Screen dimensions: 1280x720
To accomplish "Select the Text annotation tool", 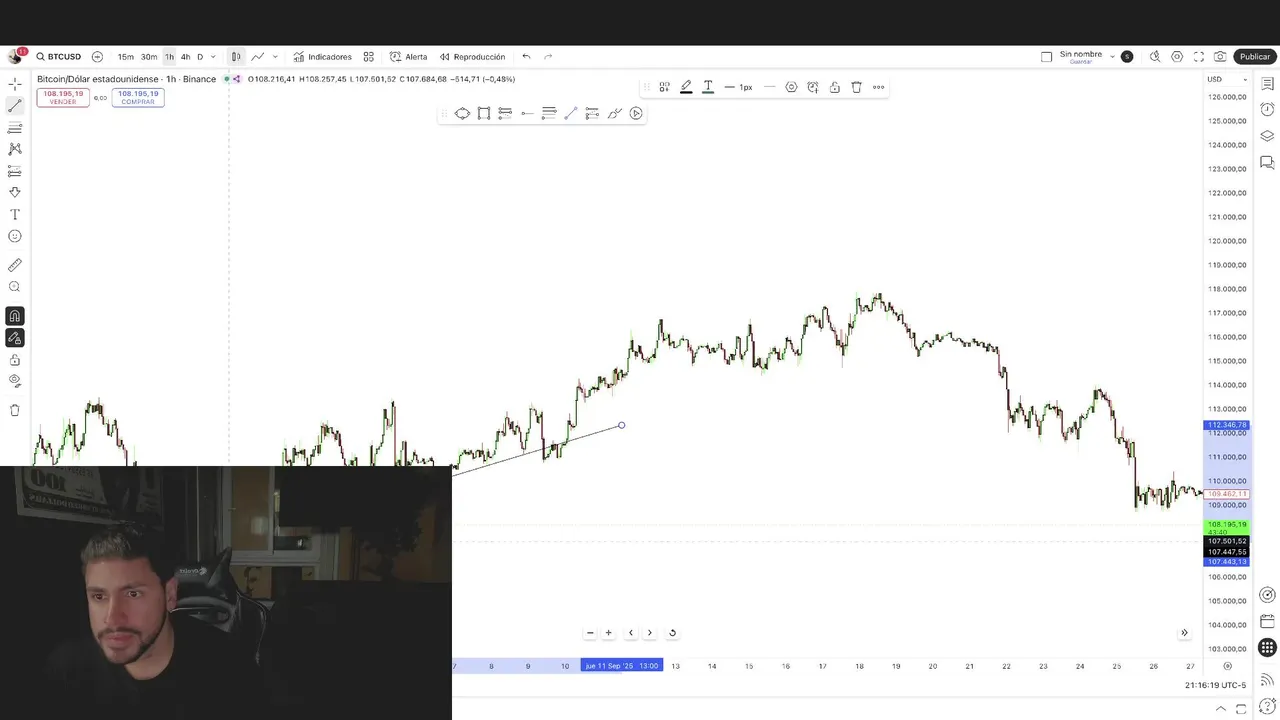I will coord(15,214).
